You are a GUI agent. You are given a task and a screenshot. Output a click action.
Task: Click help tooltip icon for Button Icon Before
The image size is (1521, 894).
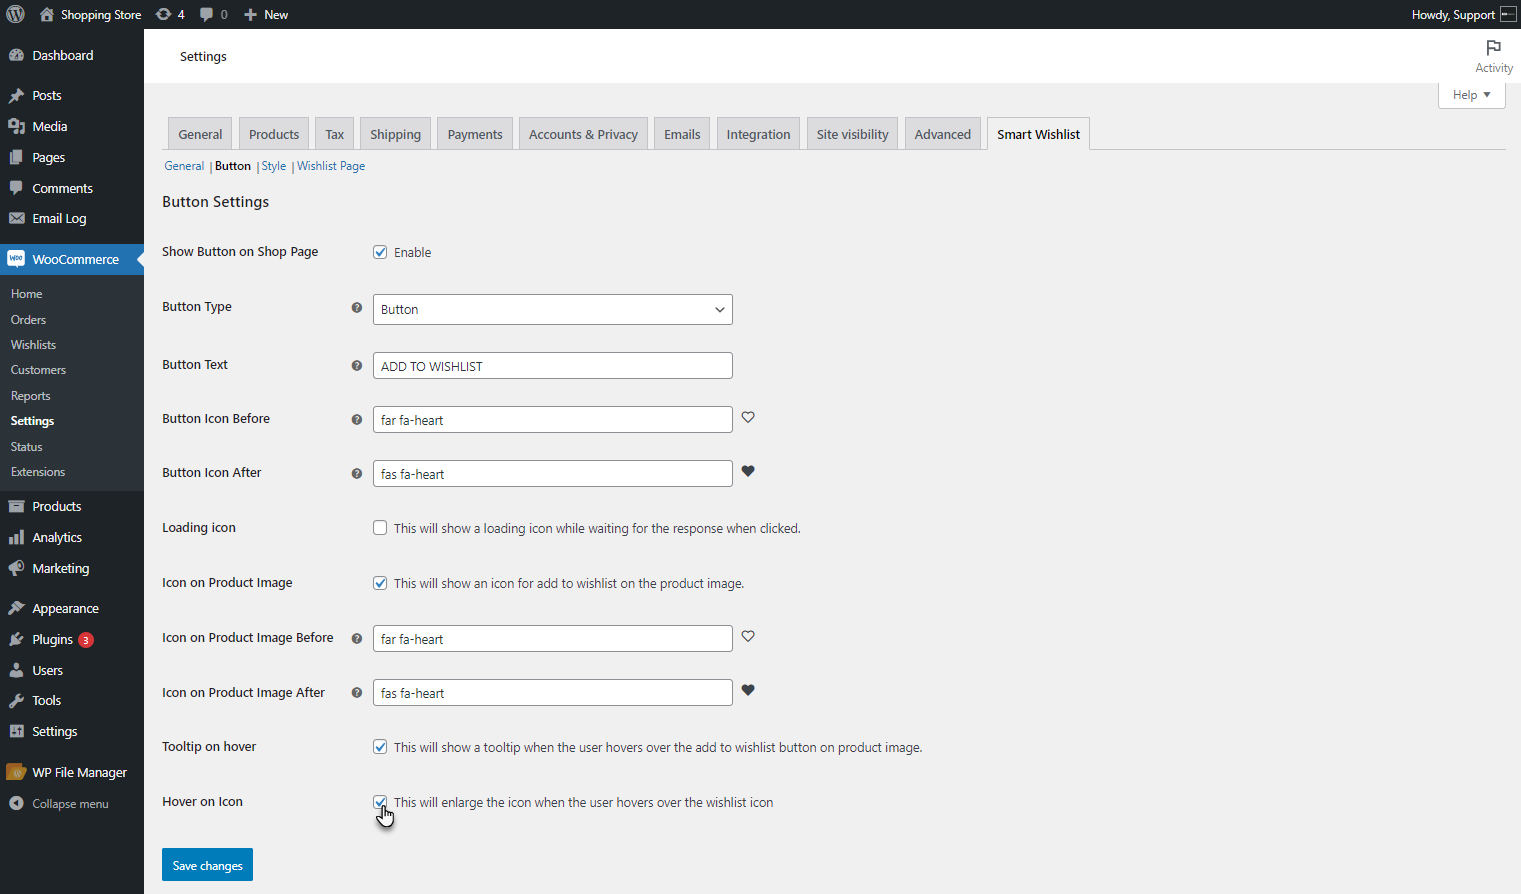pyautogui.click(x=356, y=420)
